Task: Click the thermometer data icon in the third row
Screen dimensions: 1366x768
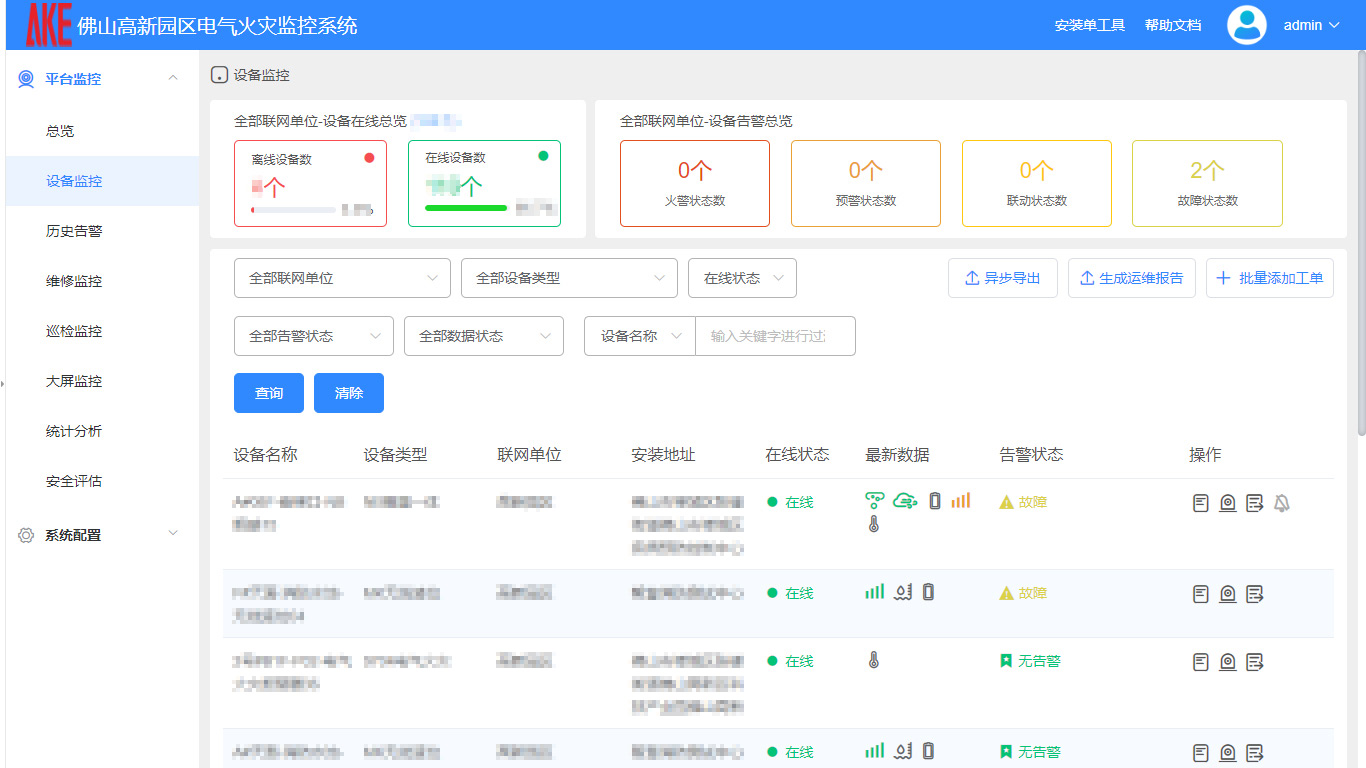Action: (x=874, y=661)
